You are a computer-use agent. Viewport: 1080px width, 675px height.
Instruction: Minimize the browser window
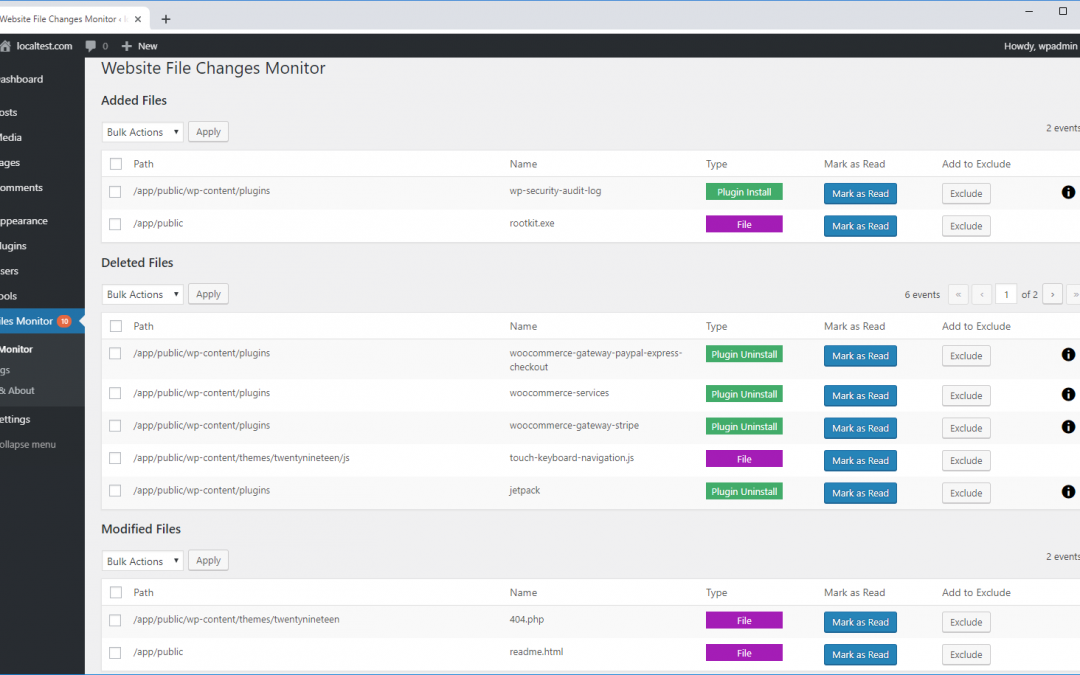1029,11
